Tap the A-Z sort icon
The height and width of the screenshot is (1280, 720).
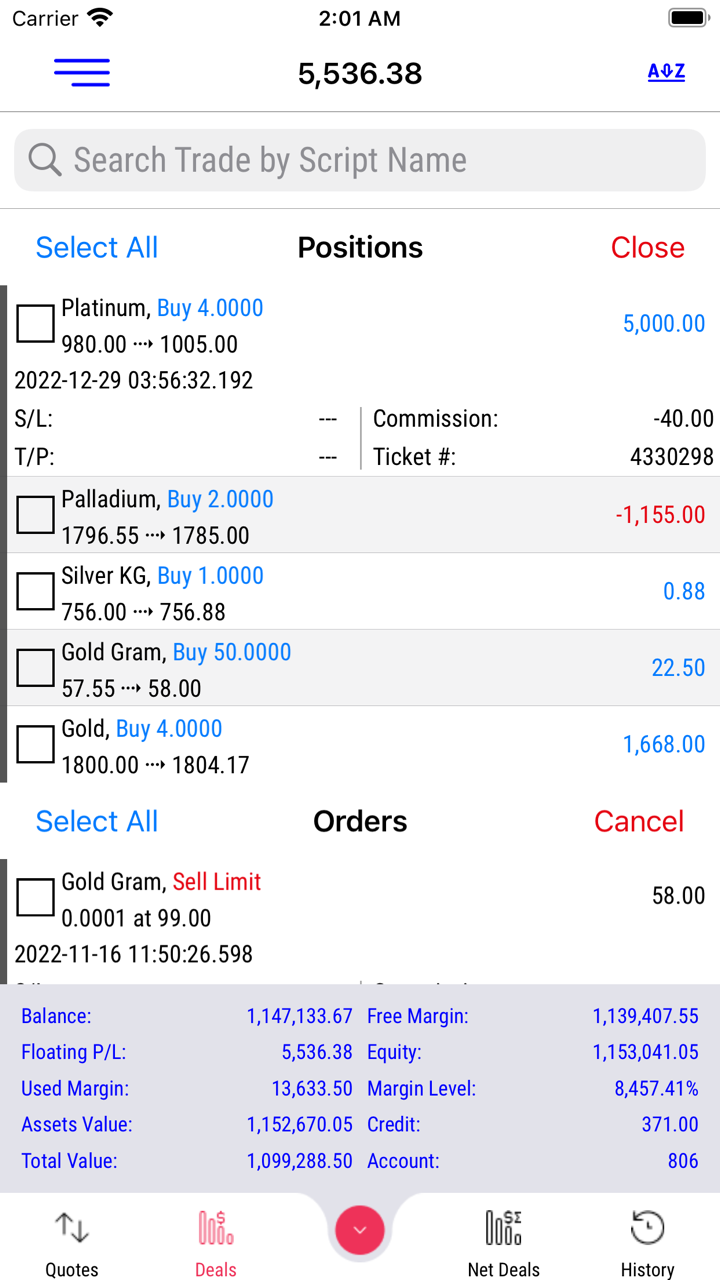[666, 72]
